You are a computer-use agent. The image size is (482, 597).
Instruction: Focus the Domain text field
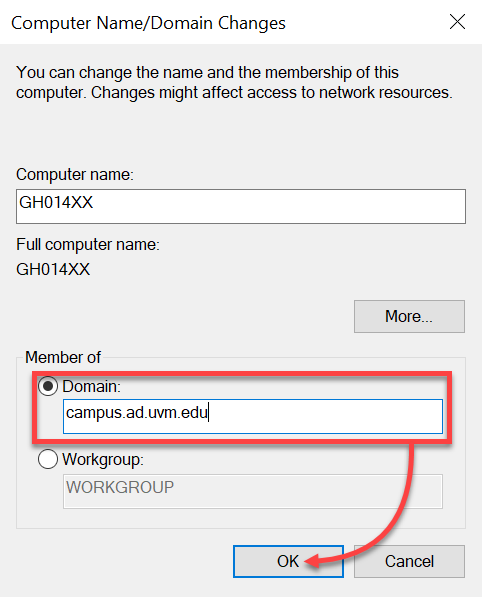point(253,416)
